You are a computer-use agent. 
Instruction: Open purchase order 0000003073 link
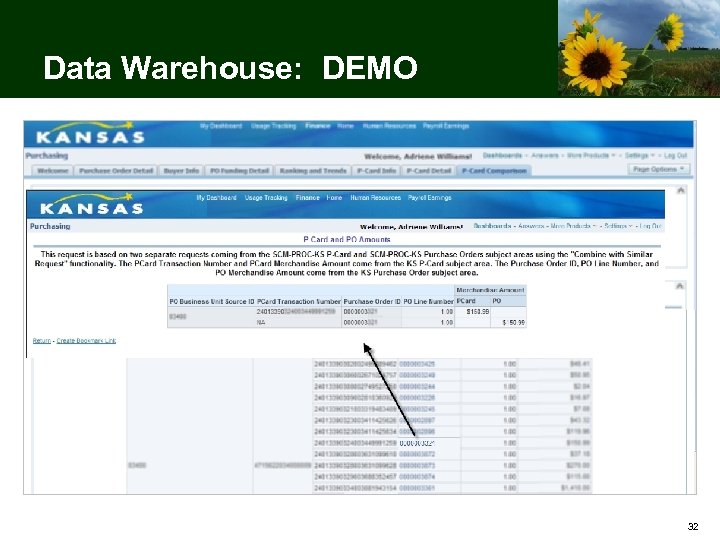pos(417,466)
